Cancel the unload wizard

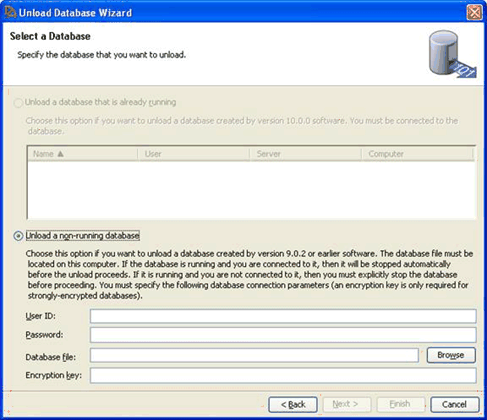point(454,404)
